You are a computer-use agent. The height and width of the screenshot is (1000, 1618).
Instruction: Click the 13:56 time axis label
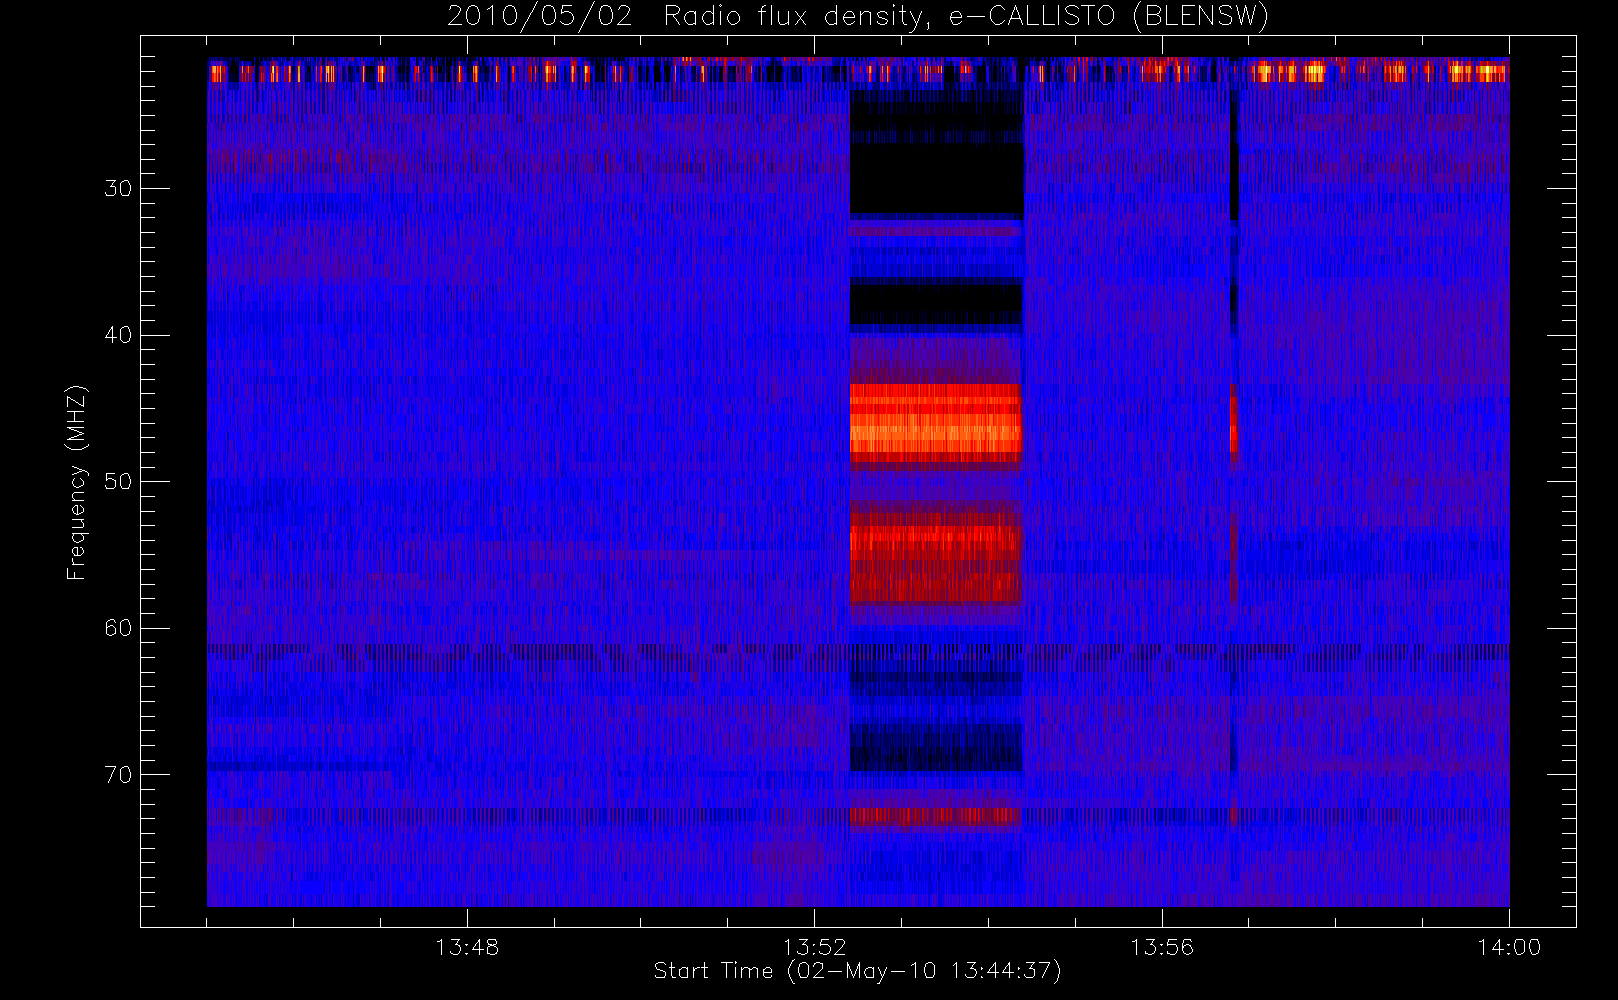coord(1162,947)
